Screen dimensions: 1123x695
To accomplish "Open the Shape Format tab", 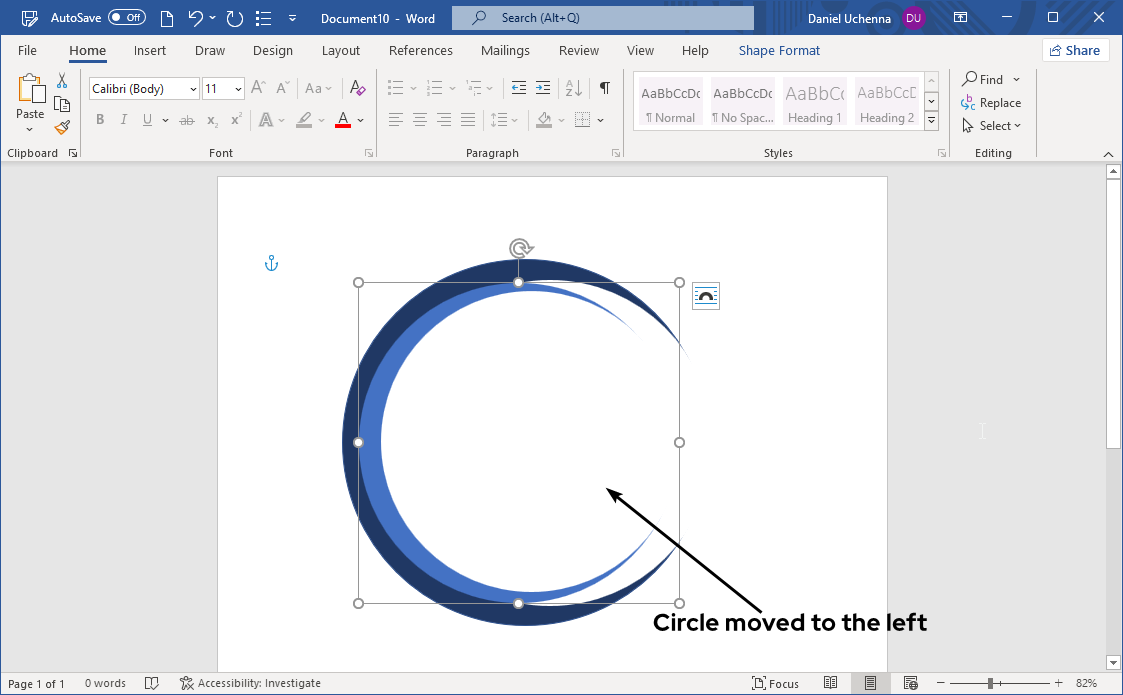I will 779,50.
